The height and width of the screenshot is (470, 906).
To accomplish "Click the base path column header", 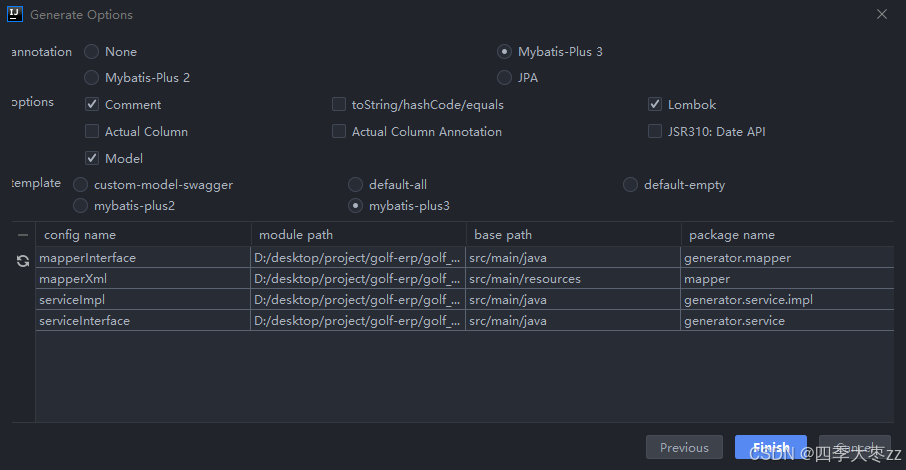I will tap(573, 235).
